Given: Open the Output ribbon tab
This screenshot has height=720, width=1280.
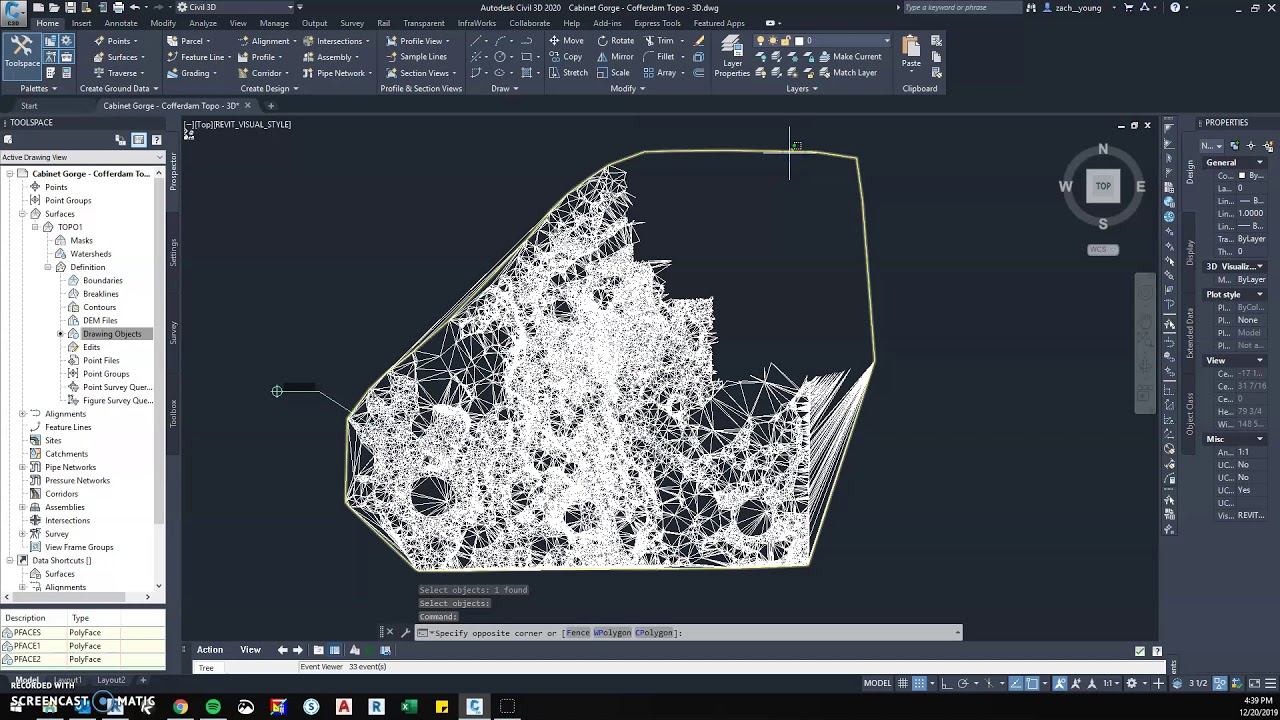Looking at the screenshot, I should pyautogui.click(x=314, y=23).
